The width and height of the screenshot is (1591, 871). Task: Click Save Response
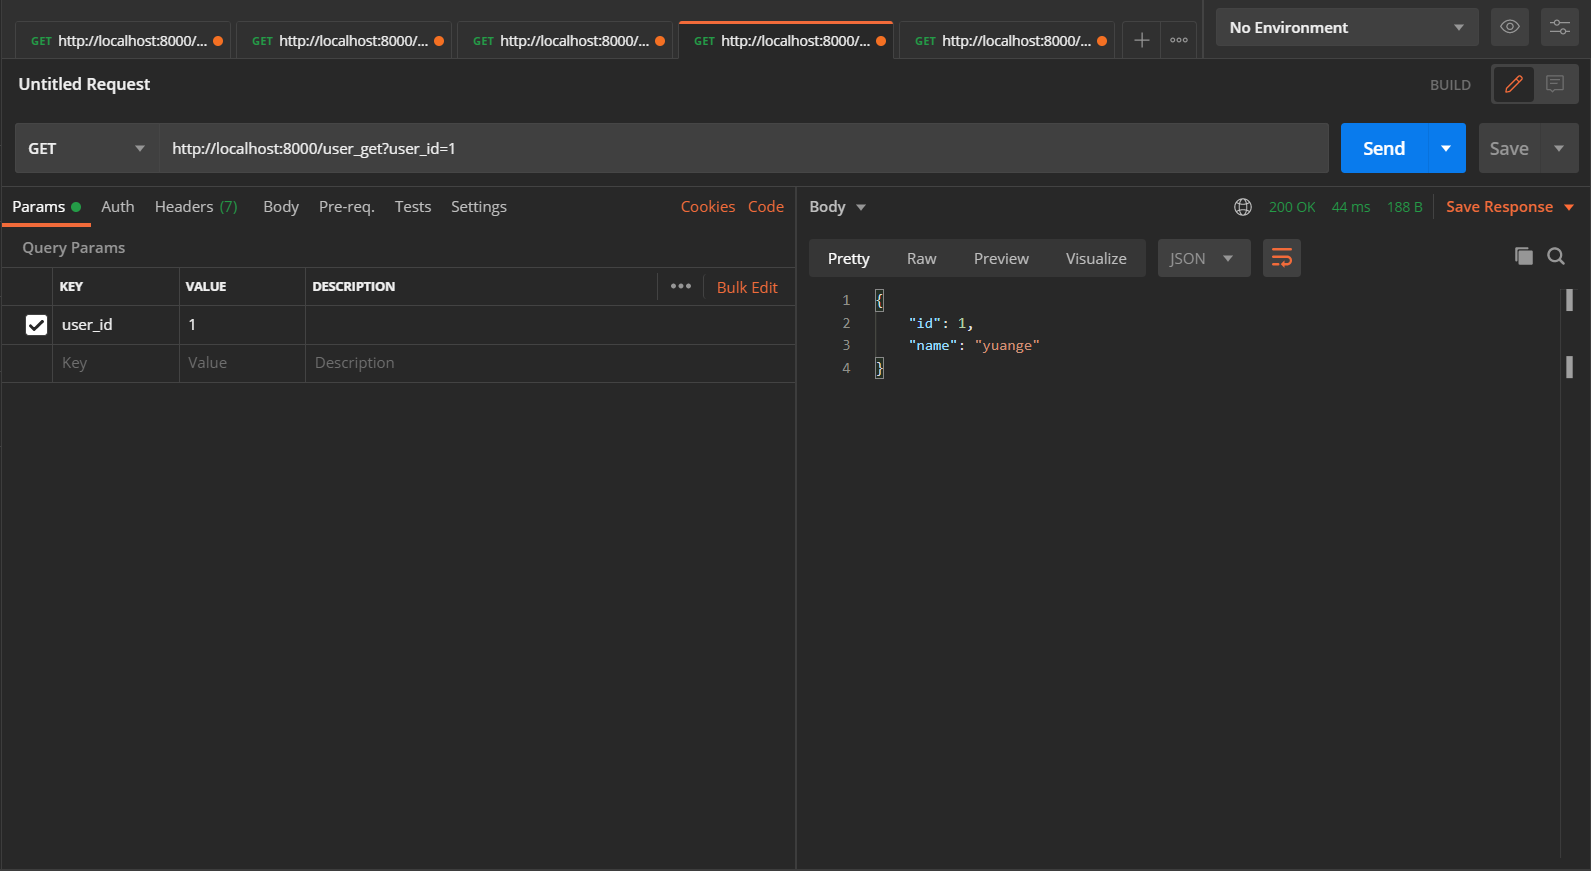[1499, 207]
